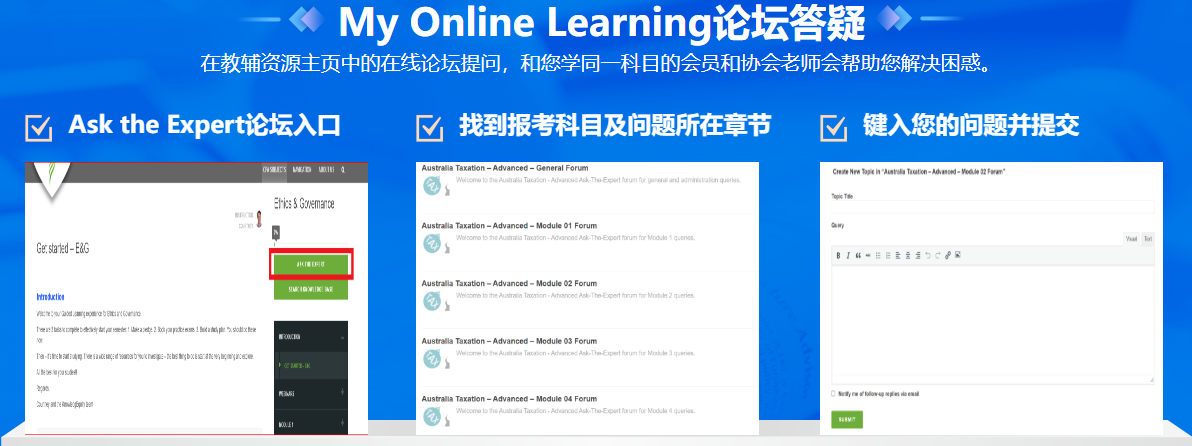Switch to the Text editor tab
The image size is (1192, 446).
1147,239
